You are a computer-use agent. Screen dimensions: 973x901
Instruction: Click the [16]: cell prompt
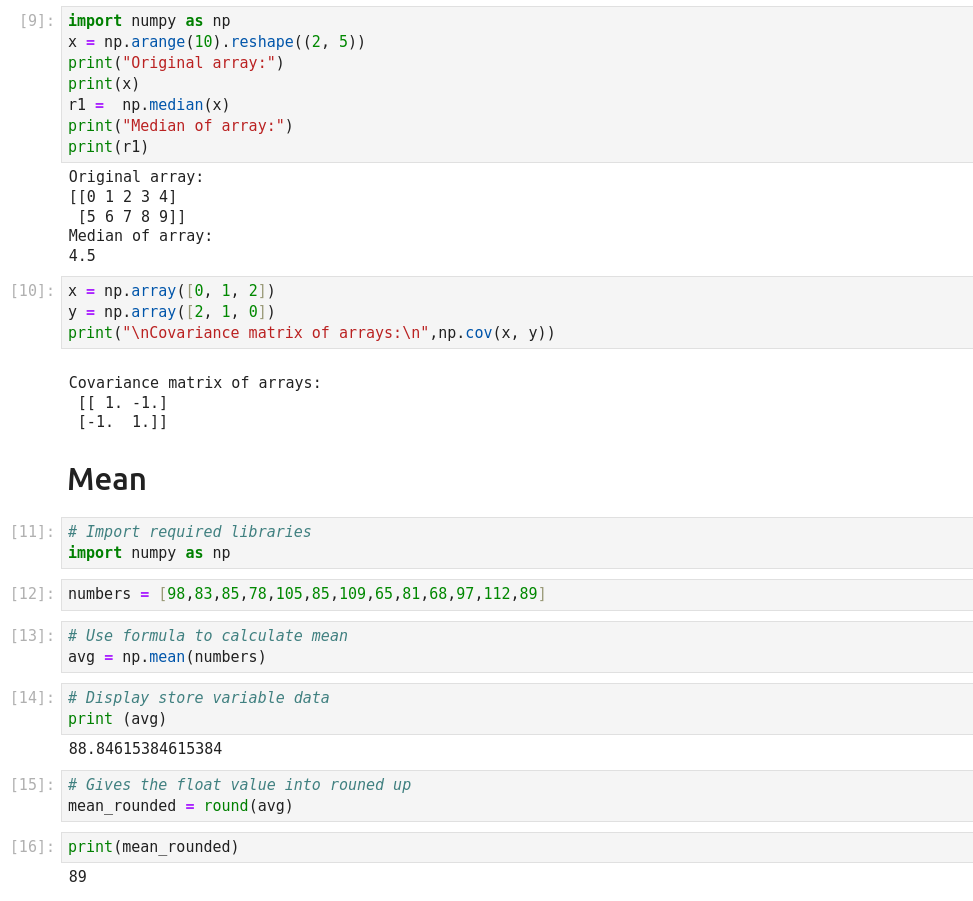[x=32, y=847]
